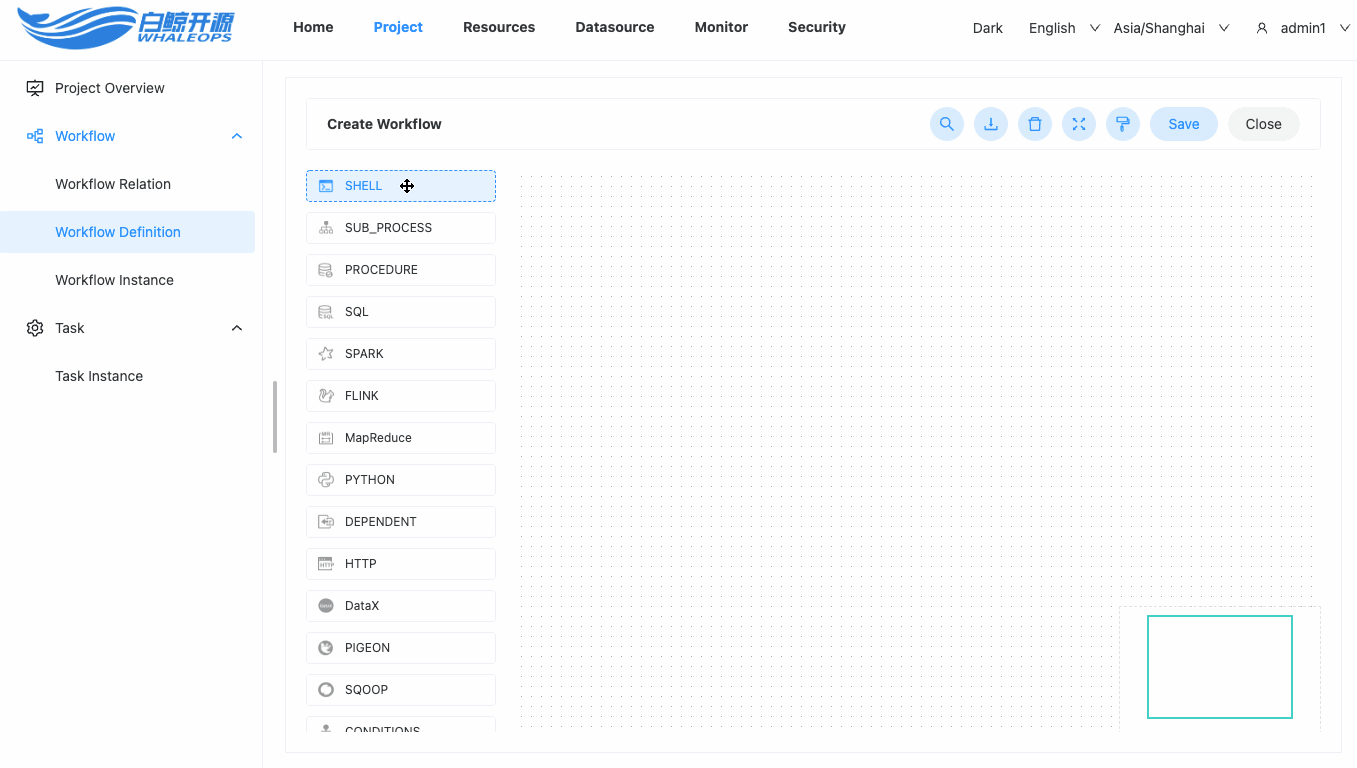Collapse the Task sidebar section chevron
1357x768 pixels.
(x=237, y=328)
